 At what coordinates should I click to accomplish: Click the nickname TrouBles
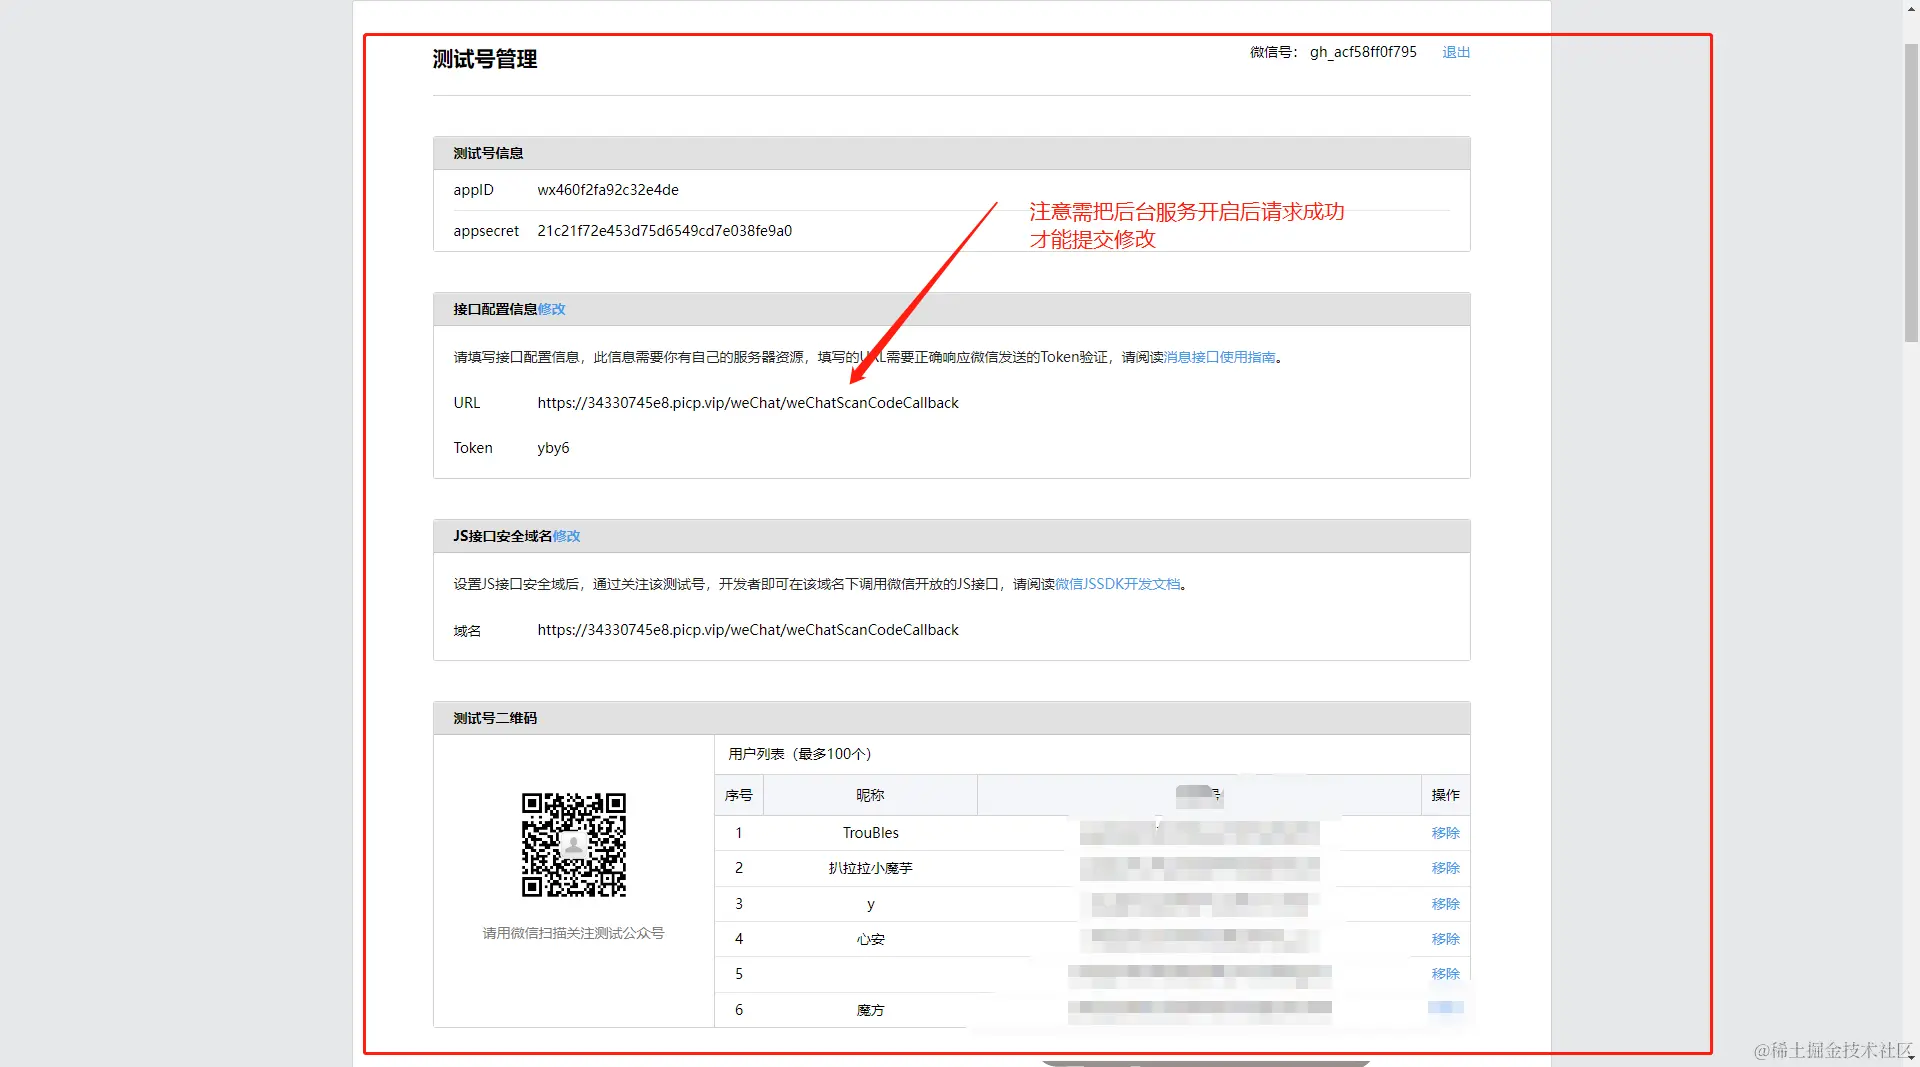click(x=871, y=833)
